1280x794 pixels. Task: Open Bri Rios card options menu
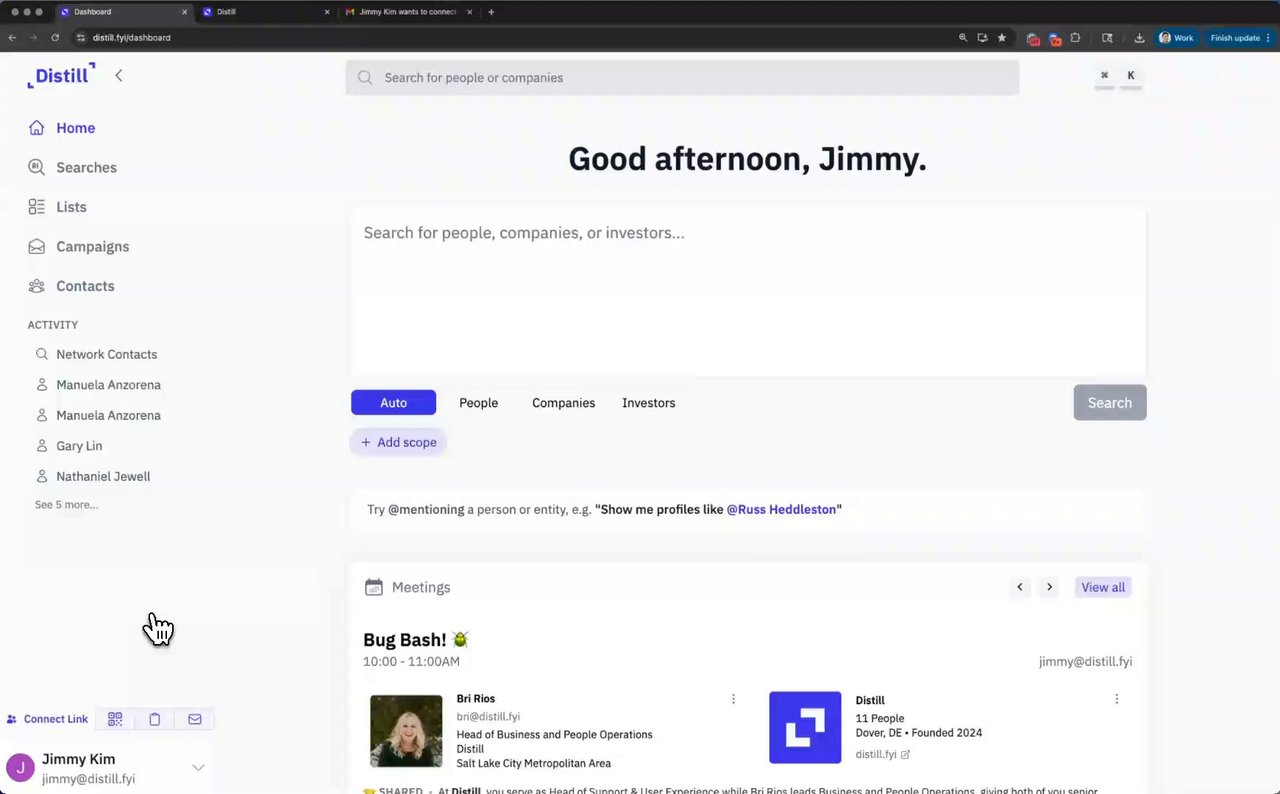point(733,699)
